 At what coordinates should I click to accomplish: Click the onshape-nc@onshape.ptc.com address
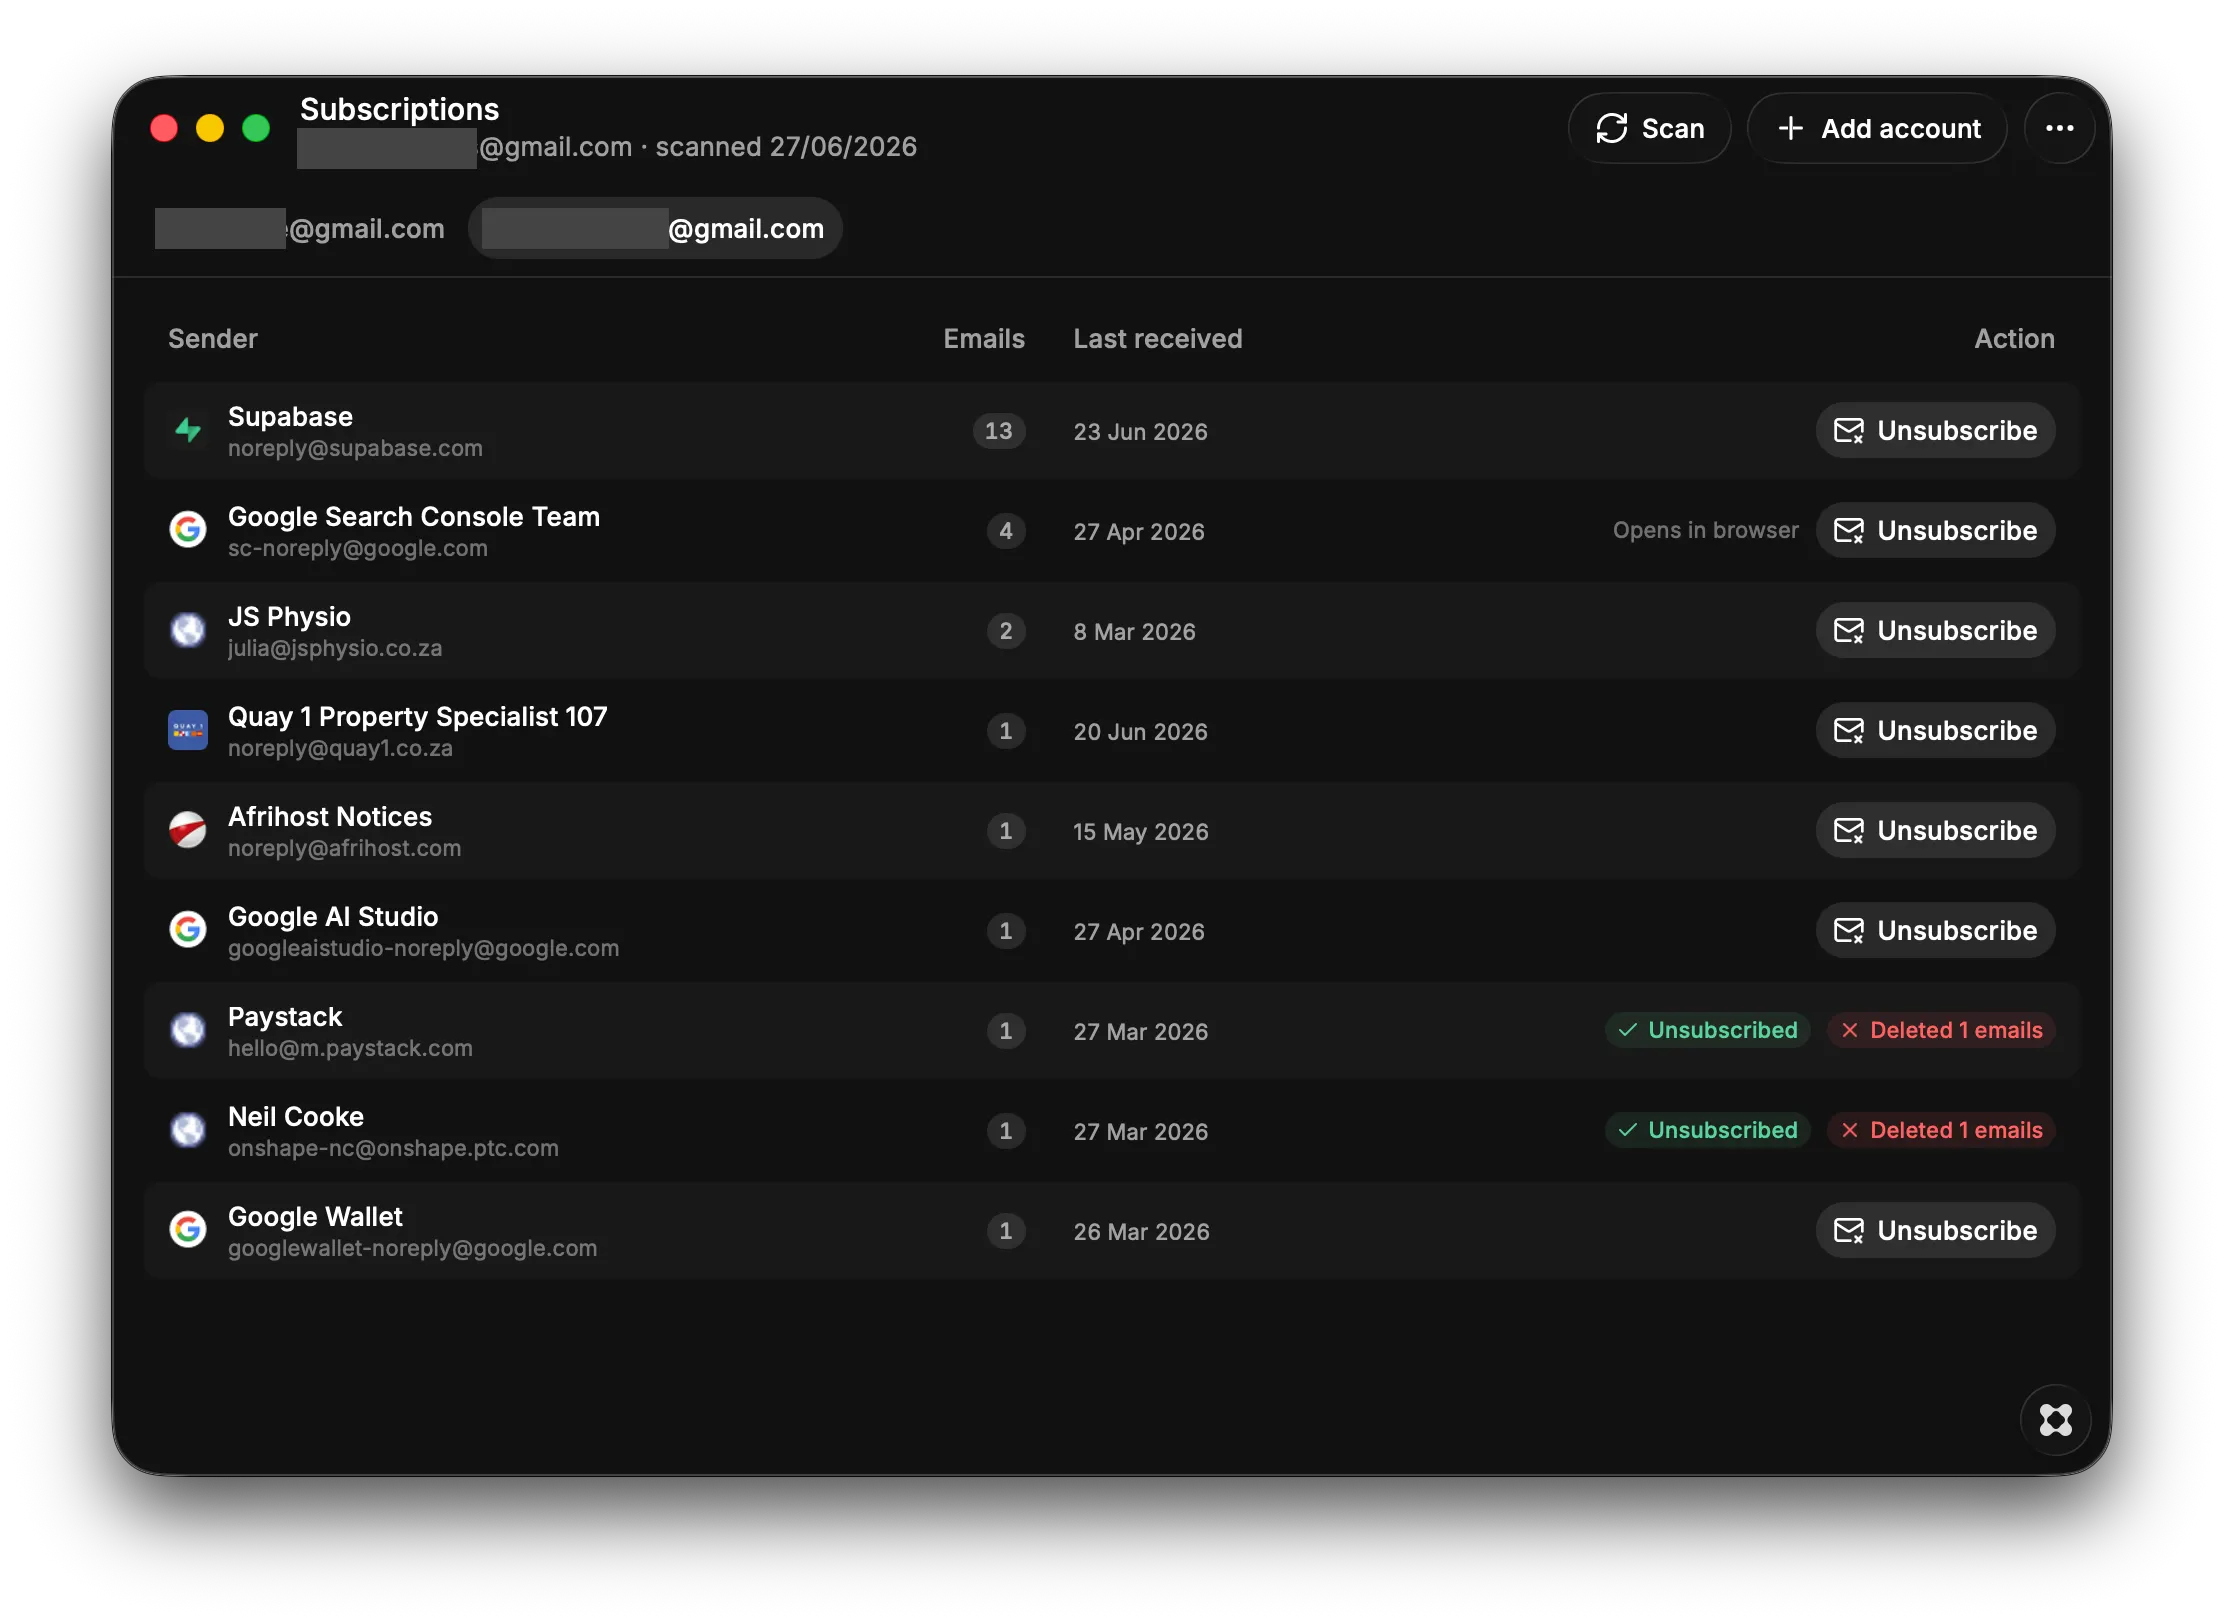[x=393, y=1149]
